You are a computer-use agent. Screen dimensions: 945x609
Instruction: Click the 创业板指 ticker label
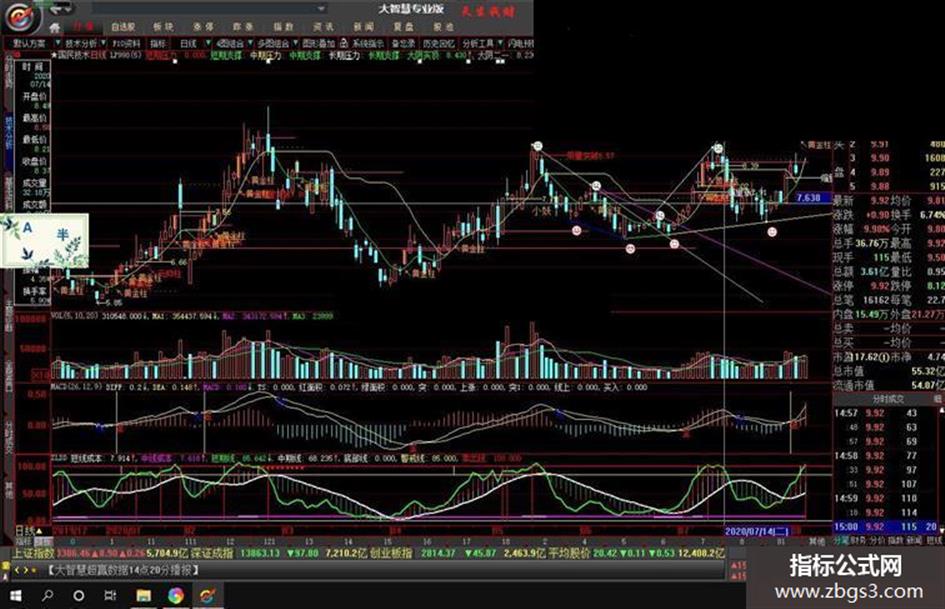pos(391,553)
